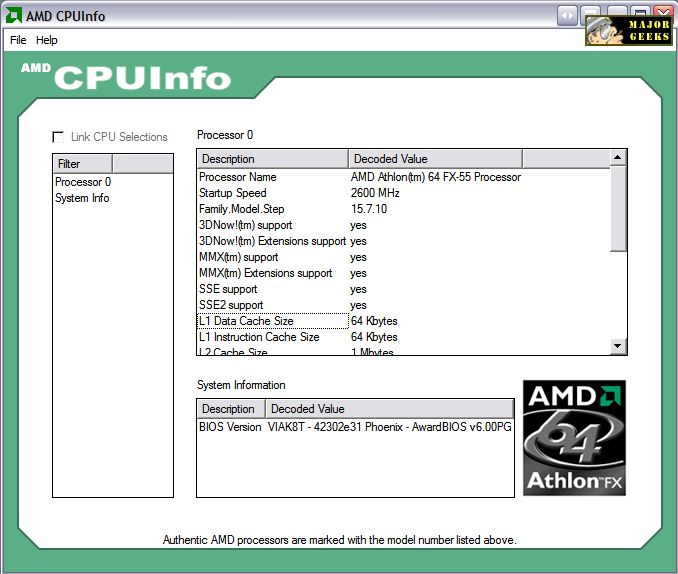
Task: Click the MajorGeeks logo in the corner
Action: coord(628,30)
